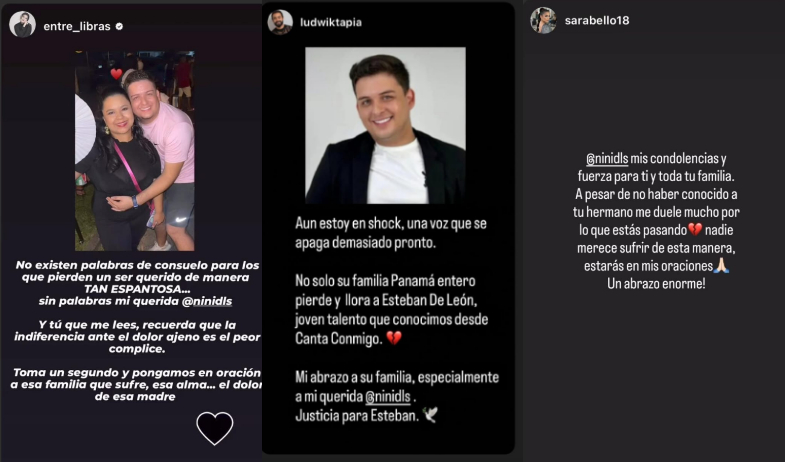Click the 'Un abrazo enorme!' text
Viewport: 785px width, 462px height.
pos(656,284)
